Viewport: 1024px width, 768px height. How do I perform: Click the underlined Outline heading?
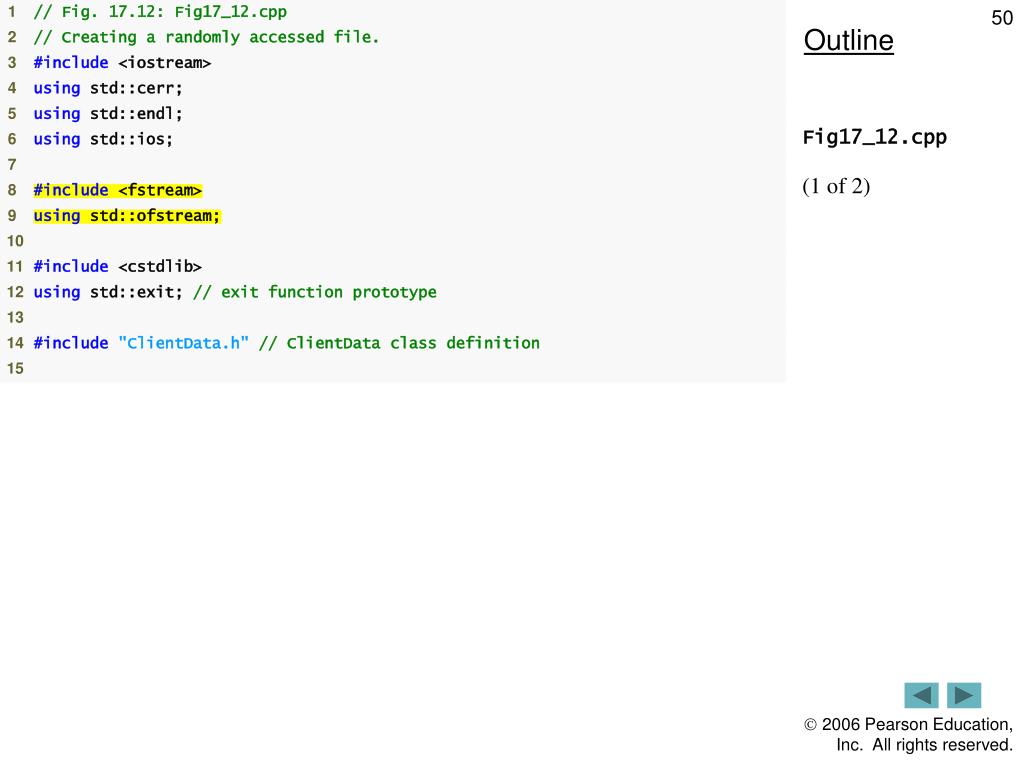(848, 40)
